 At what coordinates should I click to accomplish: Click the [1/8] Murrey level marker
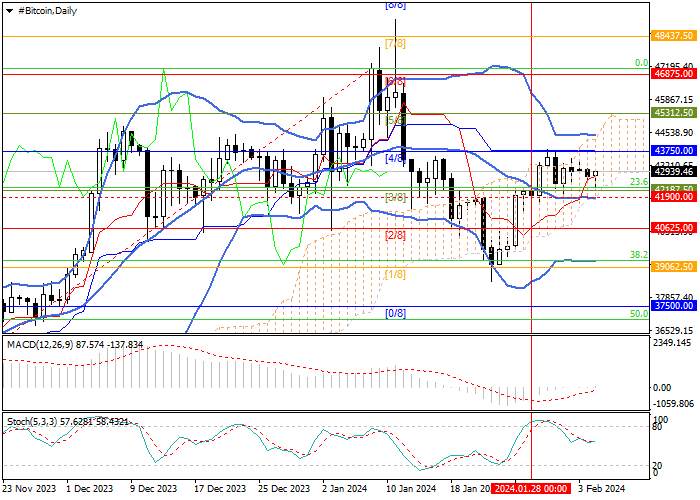click(x=395, y=274)
